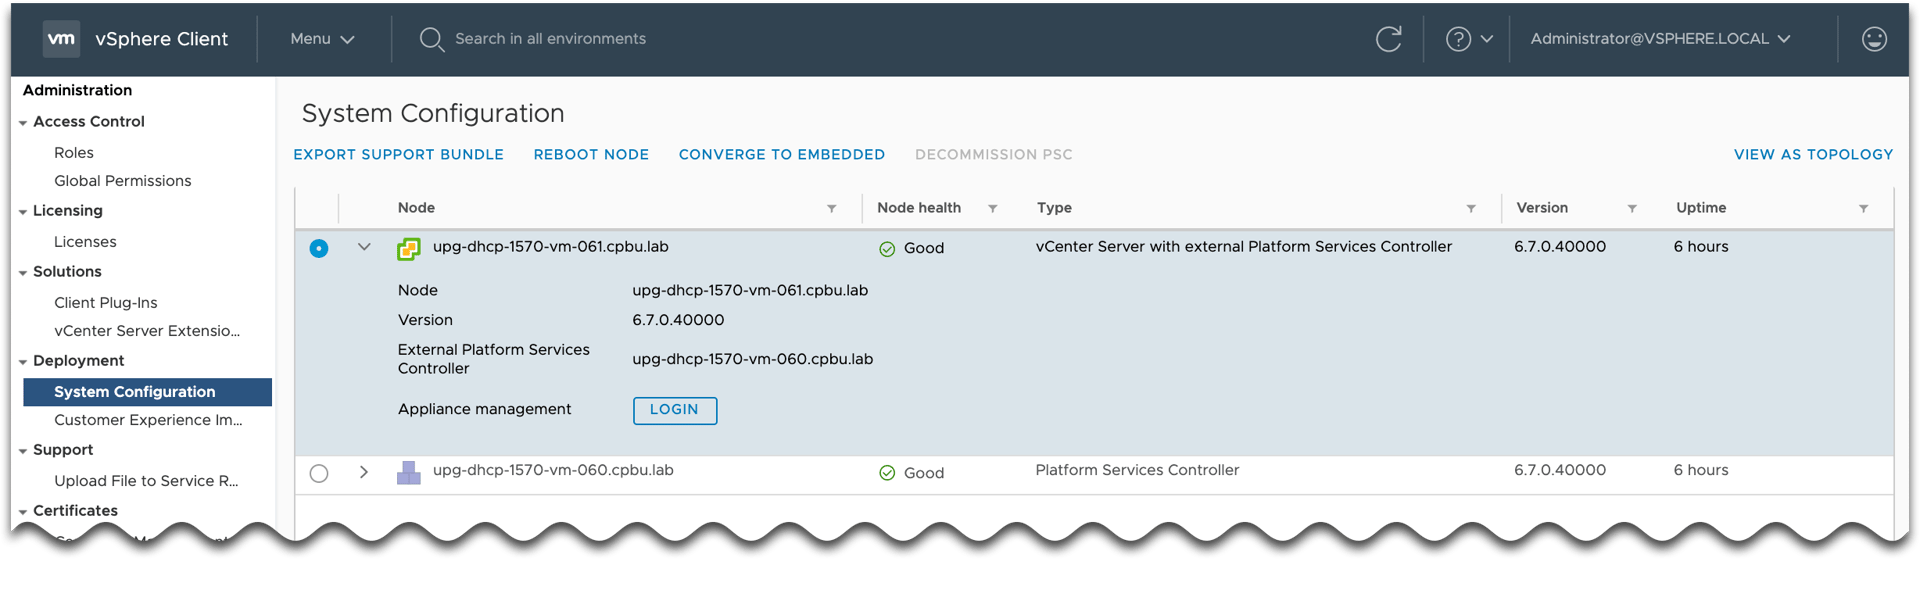Open the Administrator@VSPHERE.LOCAL user dropdown
1920x597 pixels.
1660,39
